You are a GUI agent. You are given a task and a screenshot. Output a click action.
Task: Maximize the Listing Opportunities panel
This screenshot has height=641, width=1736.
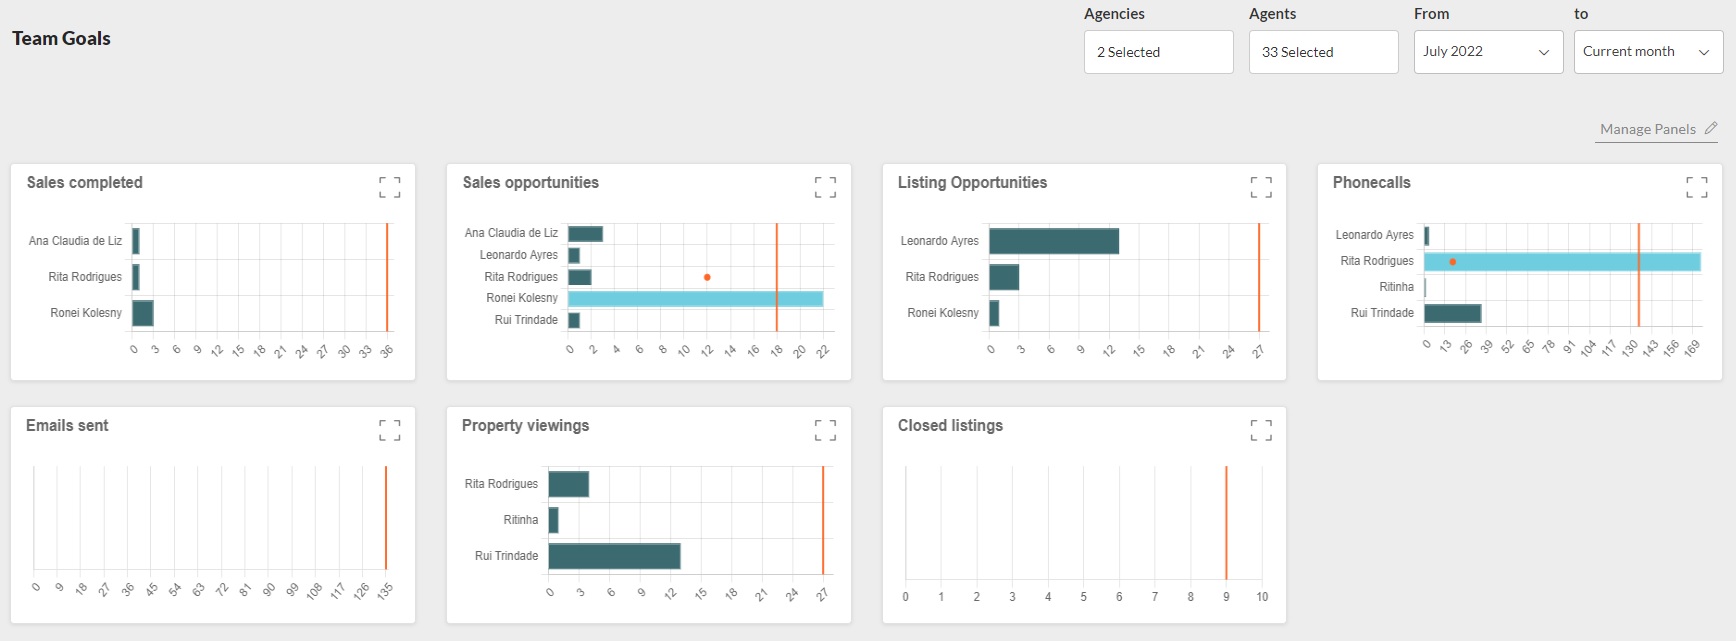tap(1261, 187)
